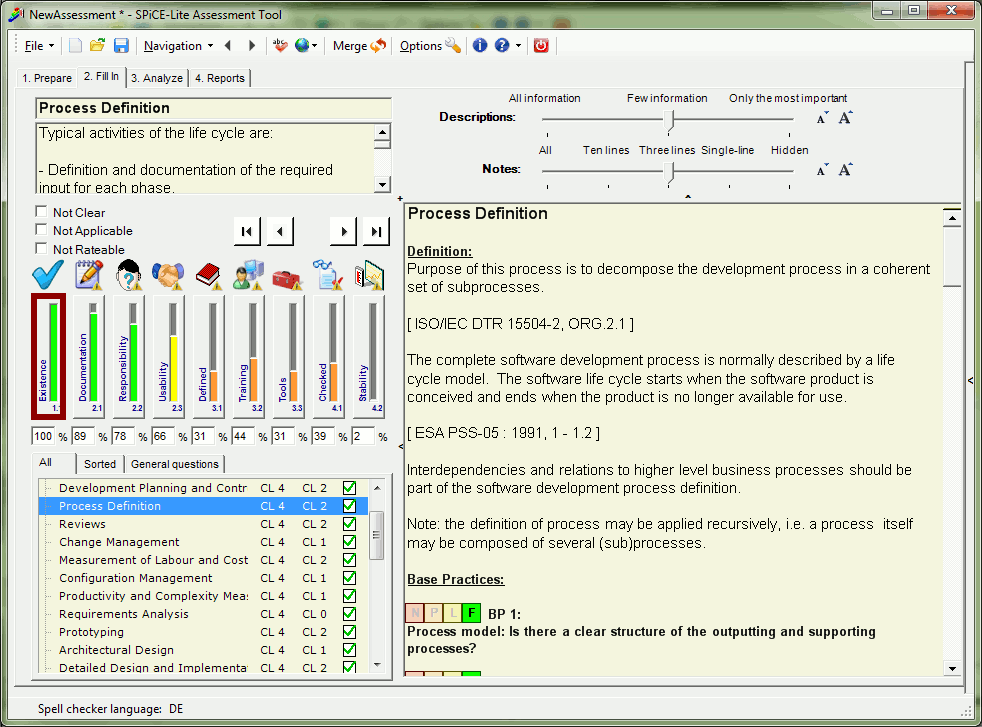Select the General questions tab
982x727 pixels.
pyautogui.click(x=175, y=464)
